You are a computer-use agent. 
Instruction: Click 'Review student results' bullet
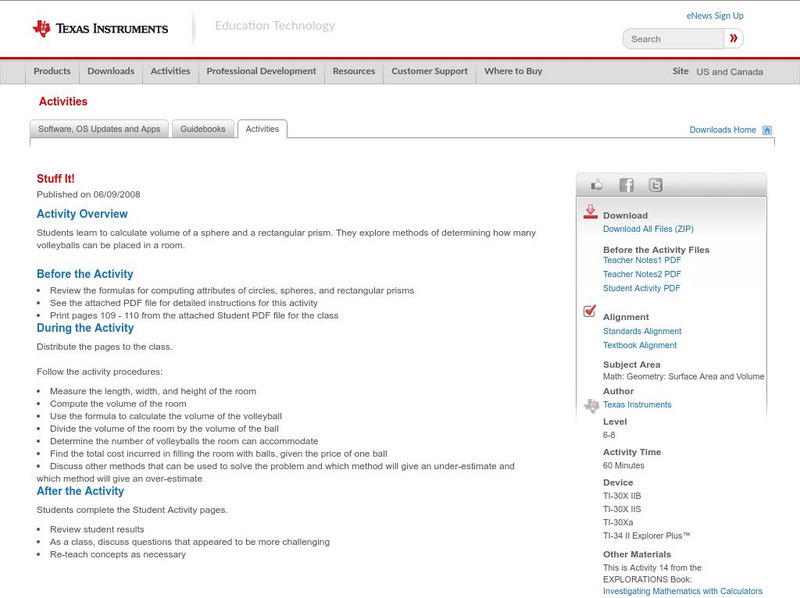click(97, 530)
